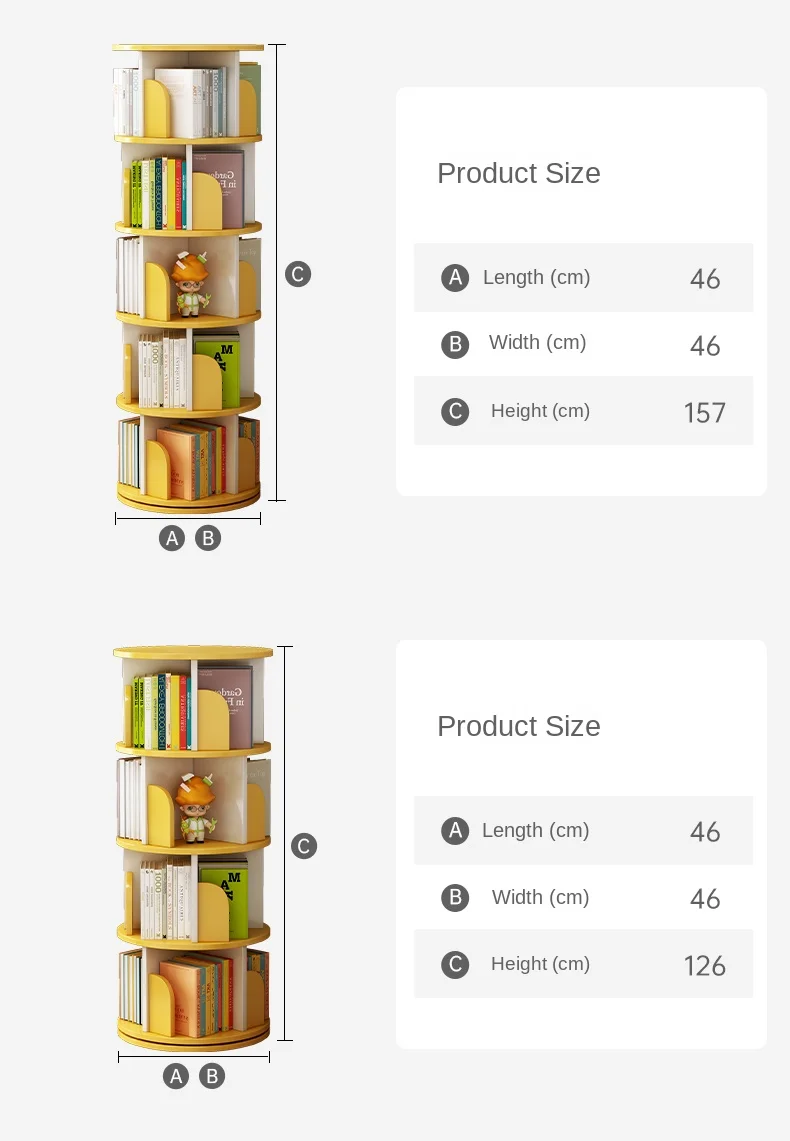The image size is (790, 1141).
Task: Click the Length (cm) label in top table
Action: coord(536,277)
